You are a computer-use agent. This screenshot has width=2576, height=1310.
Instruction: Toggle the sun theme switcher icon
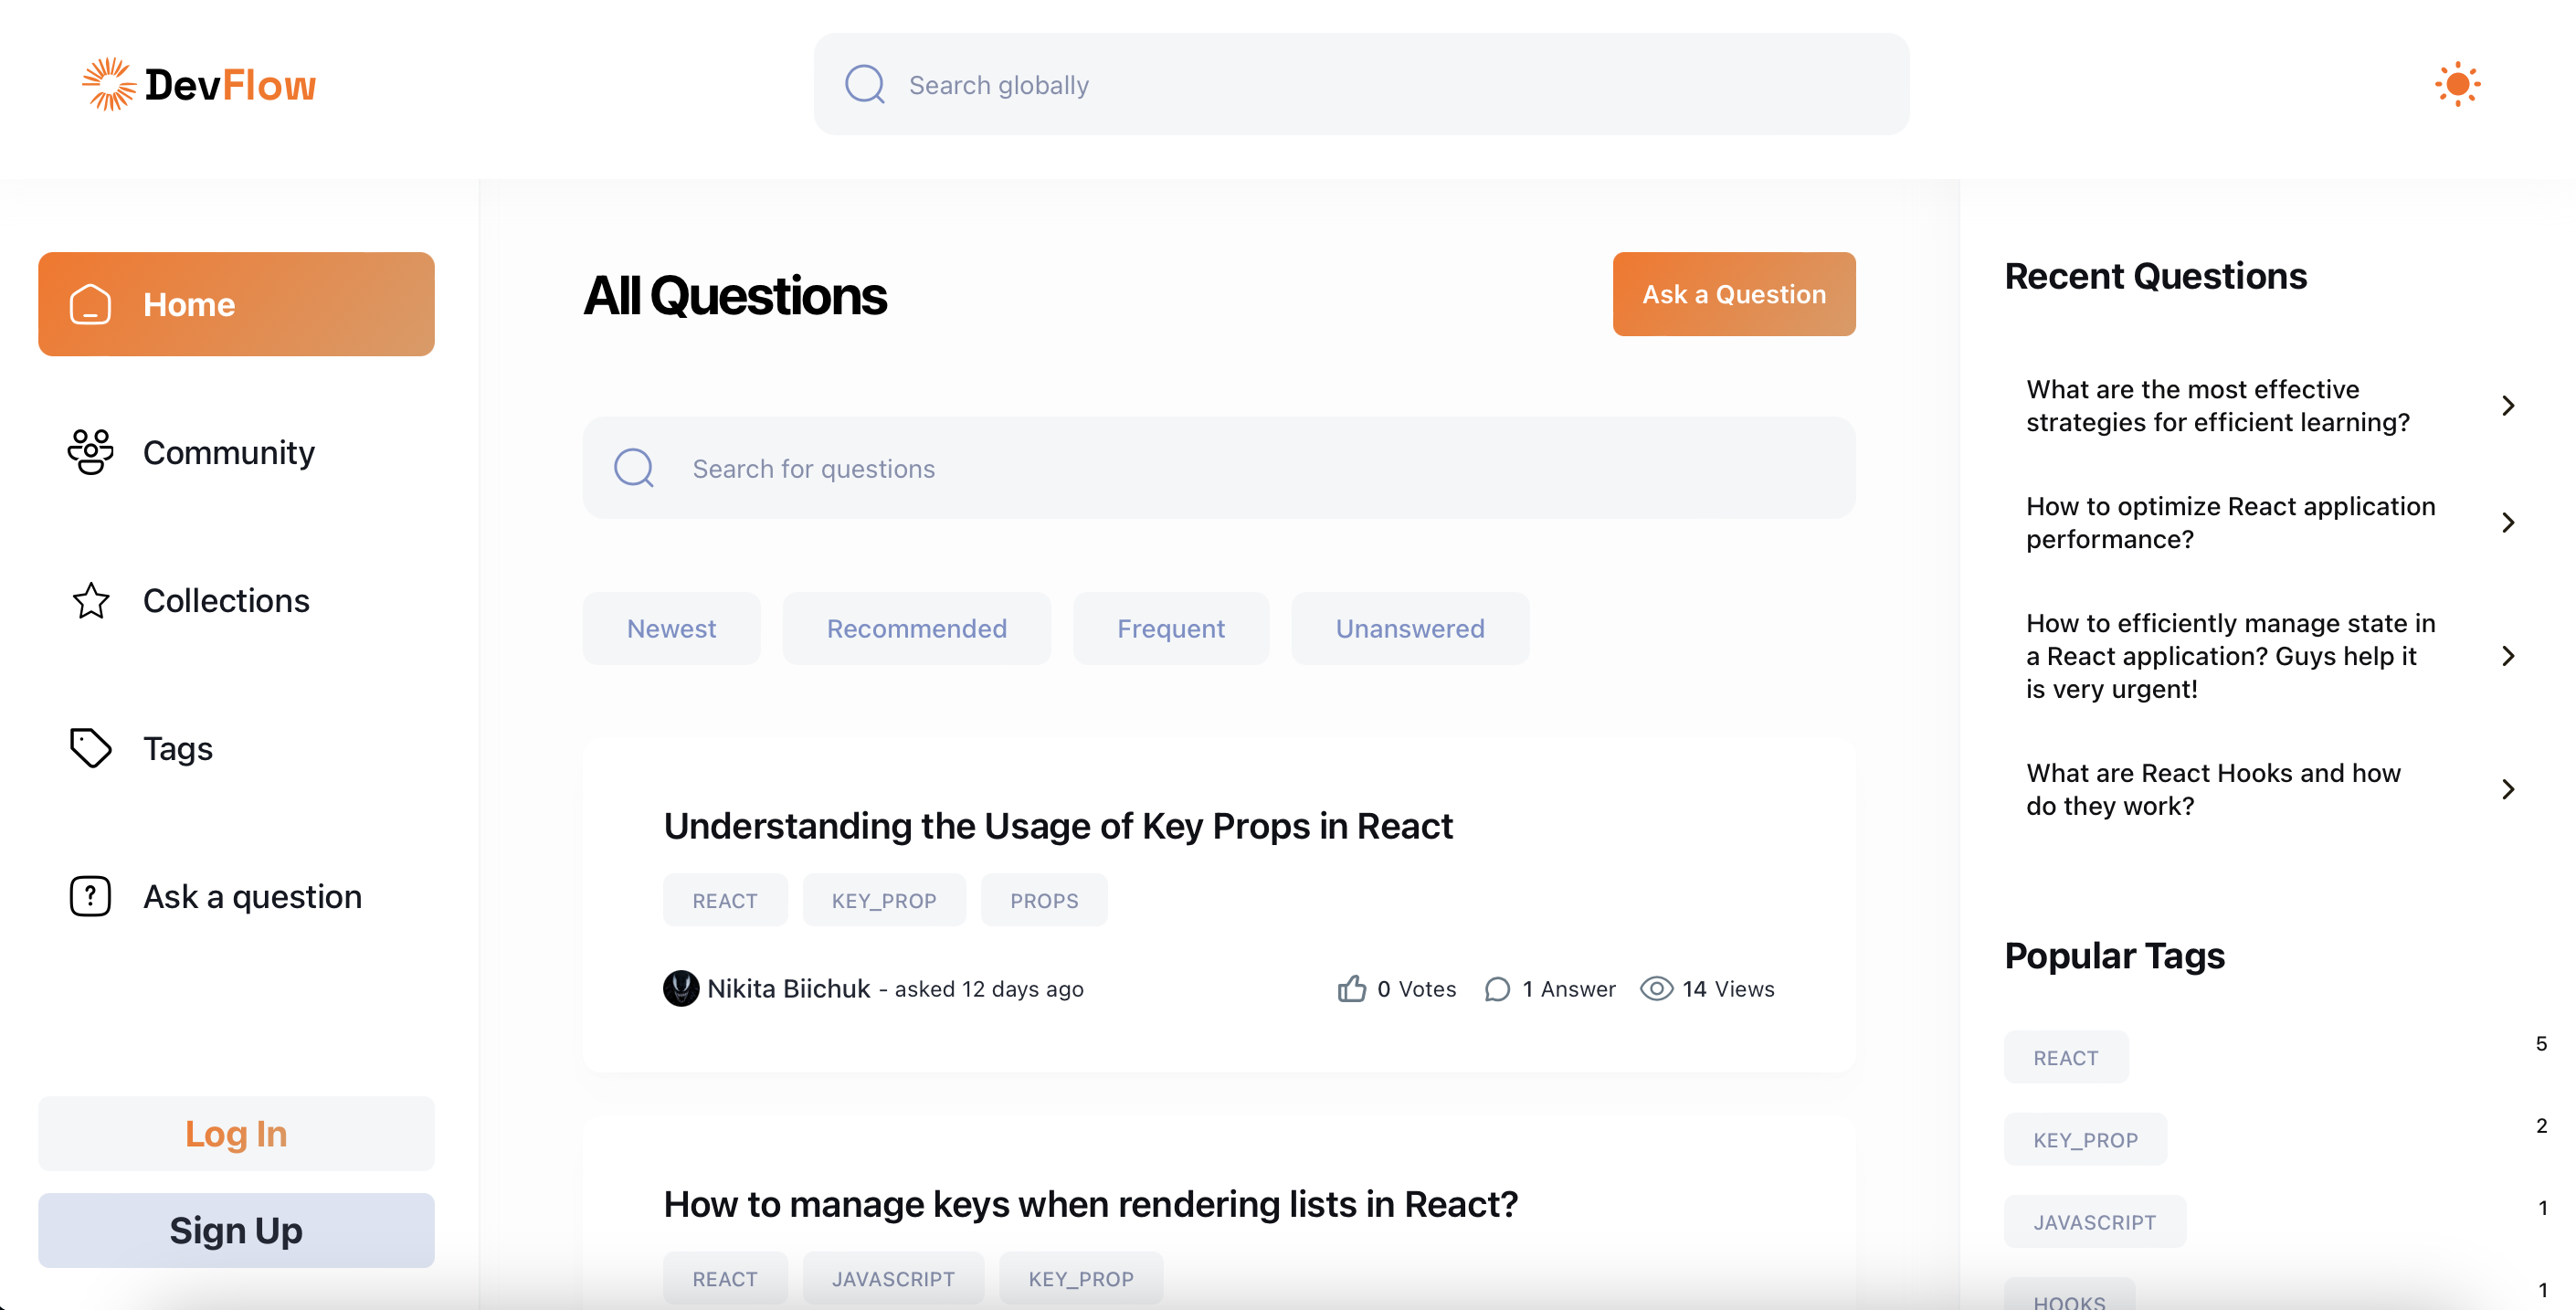[2457, 84]
